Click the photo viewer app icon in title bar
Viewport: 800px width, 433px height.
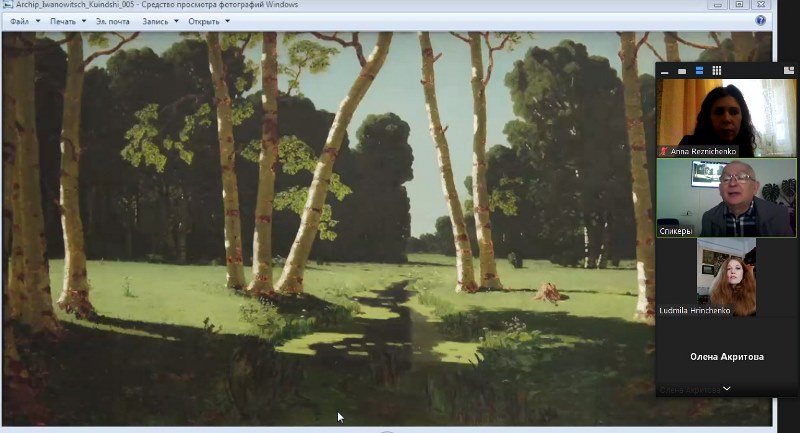click(8, 5)
